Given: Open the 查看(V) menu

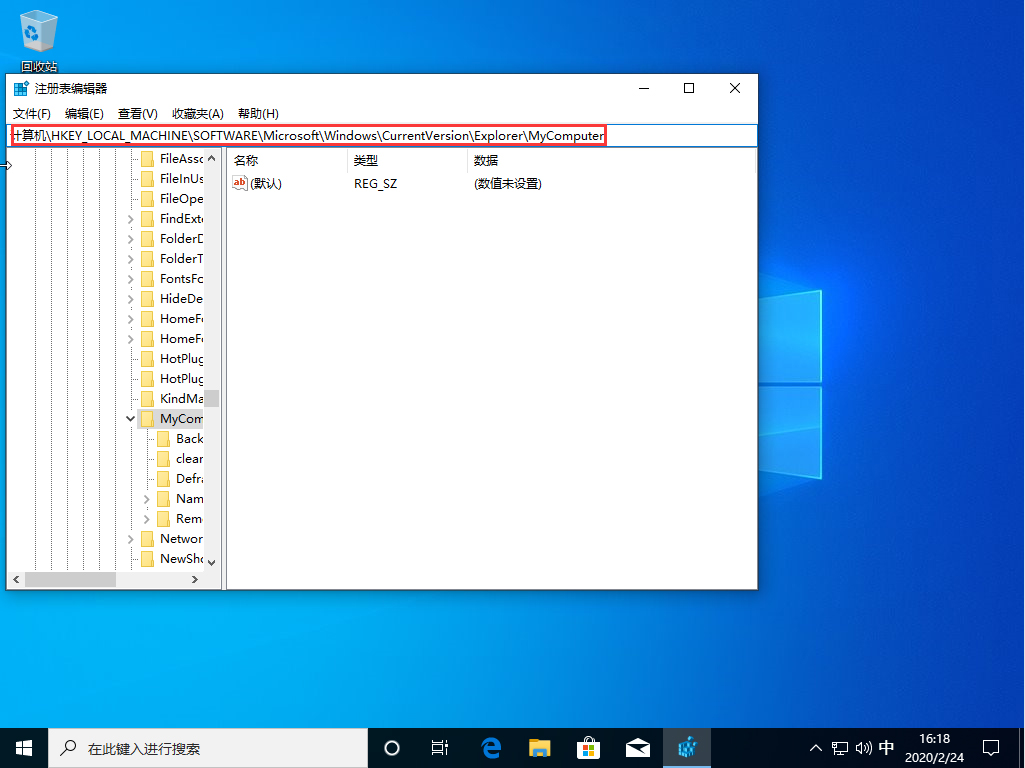Looking at the screenshot, I should click(137, 113).
